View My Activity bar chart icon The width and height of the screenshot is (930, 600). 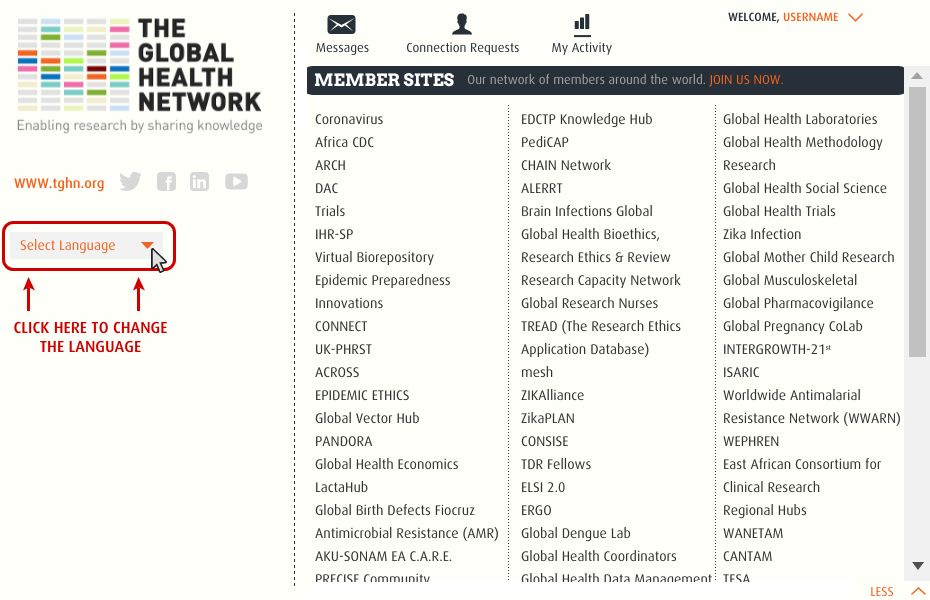click(x=582, y=24)
